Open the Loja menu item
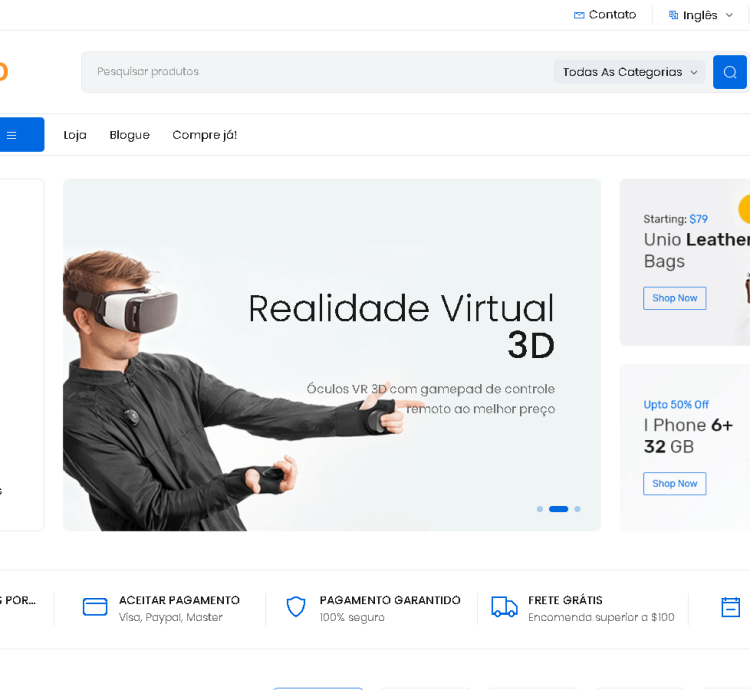Image resolution: width=750 pixels, height=690 pixels. [75, 135]
